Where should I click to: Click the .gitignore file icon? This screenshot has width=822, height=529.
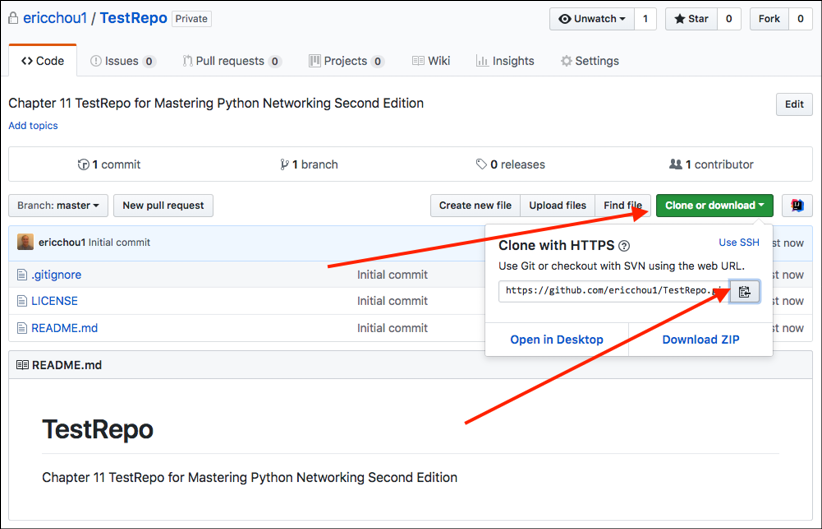coord(21,275)
